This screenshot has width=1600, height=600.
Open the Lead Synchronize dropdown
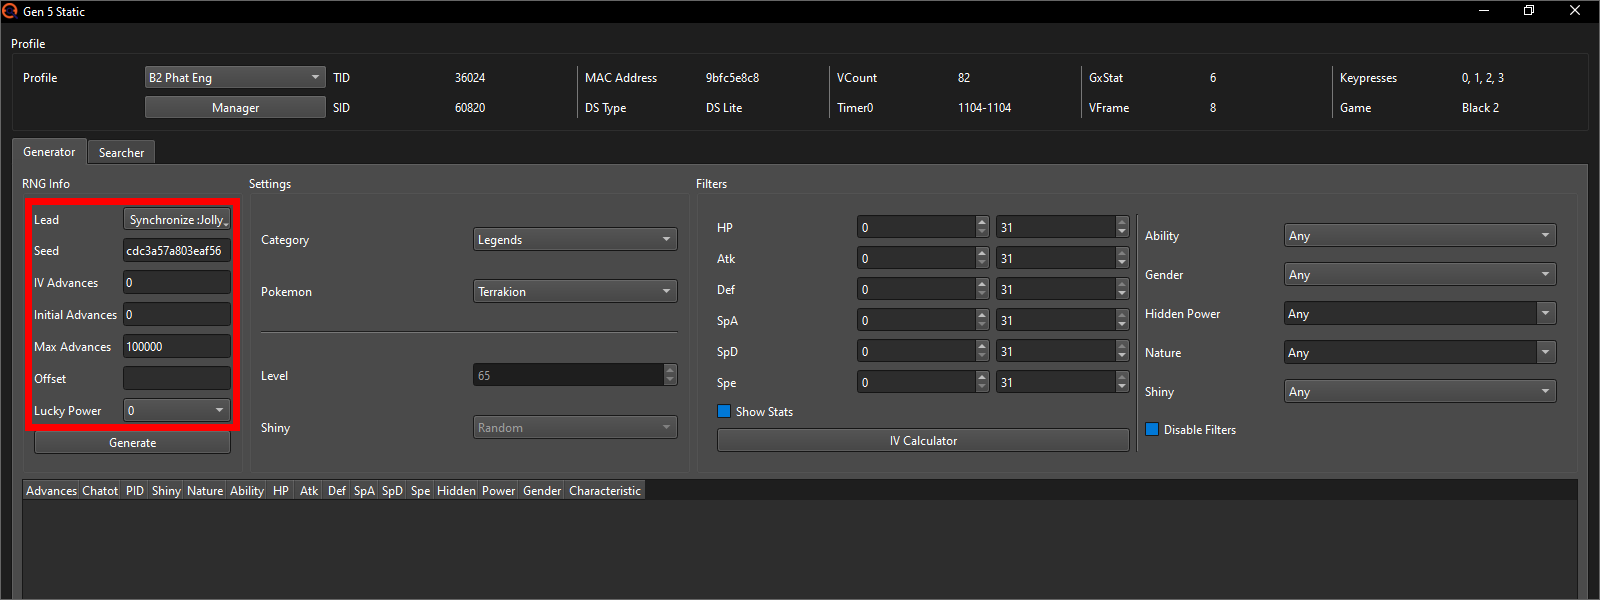click(x=177, y=219)
